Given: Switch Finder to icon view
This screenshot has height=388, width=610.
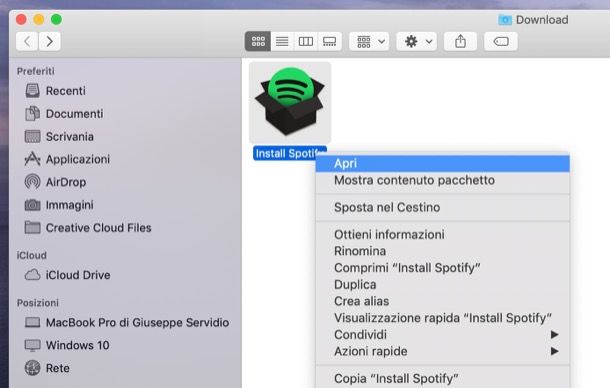Looking at the screenshot, I should (x=258, y=41).
